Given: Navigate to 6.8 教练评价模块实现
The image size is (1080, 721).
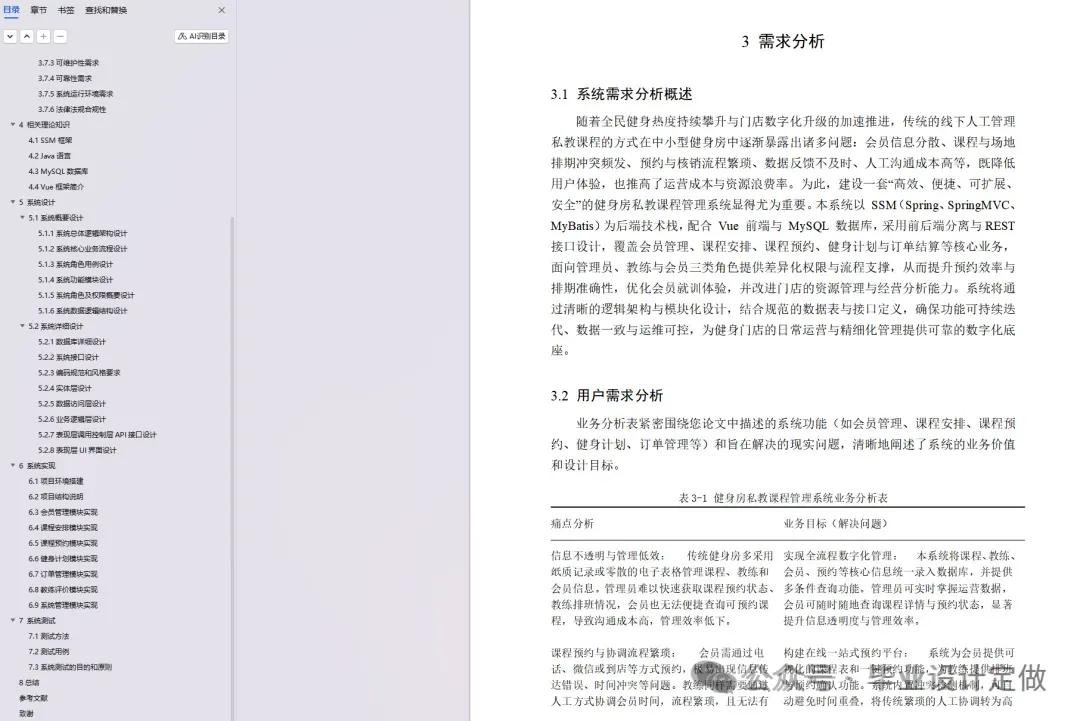Looking at the screenshot, I should [x=63, y=589].
